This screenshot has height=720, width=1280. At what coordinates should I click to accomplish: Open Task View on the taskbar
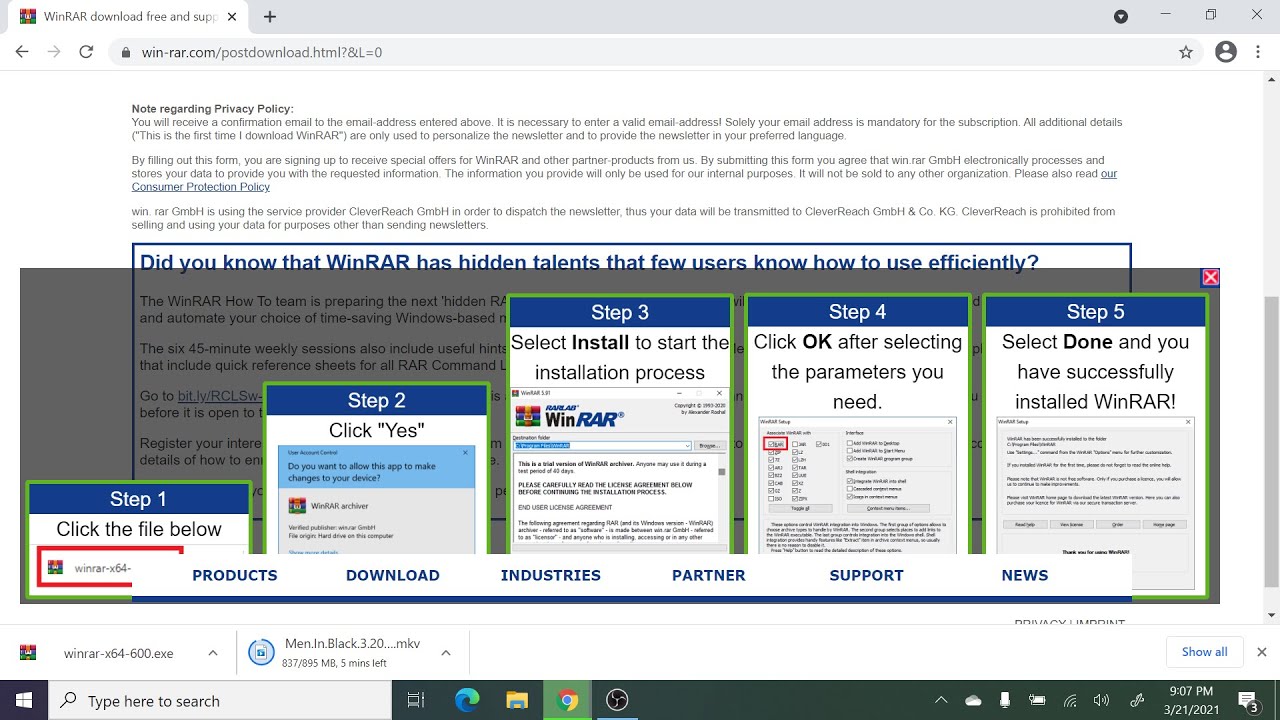tap(416, 700)
